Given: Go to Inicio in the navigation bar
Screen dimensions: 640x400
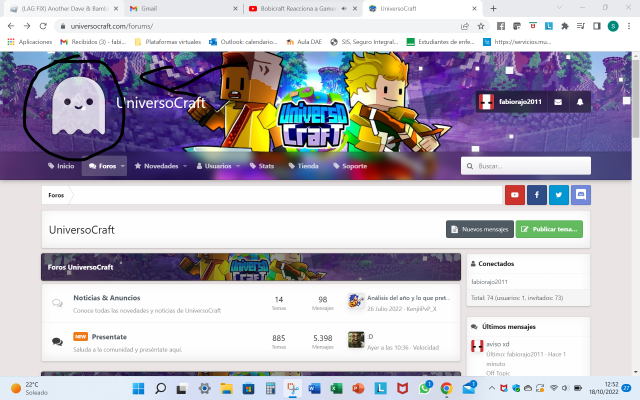Looking at the screenshot, I should [x=61, y=166].
